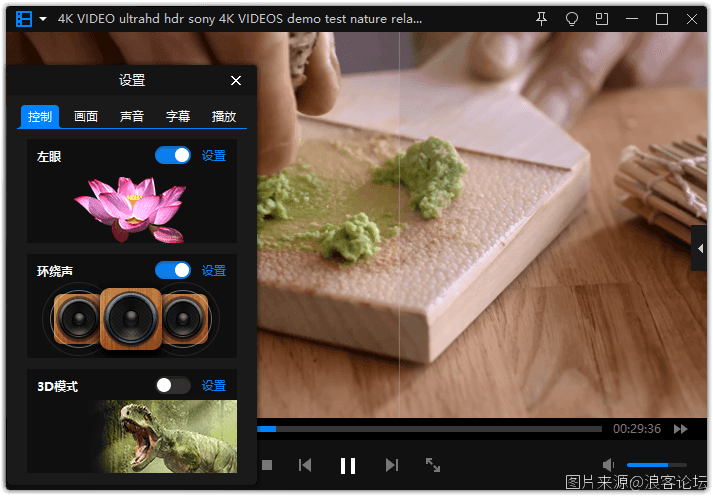Screen dimensions: 713x496
Task: Click the 00:29:36 time display
Action: pyautogui.click(x=637, y=429)
